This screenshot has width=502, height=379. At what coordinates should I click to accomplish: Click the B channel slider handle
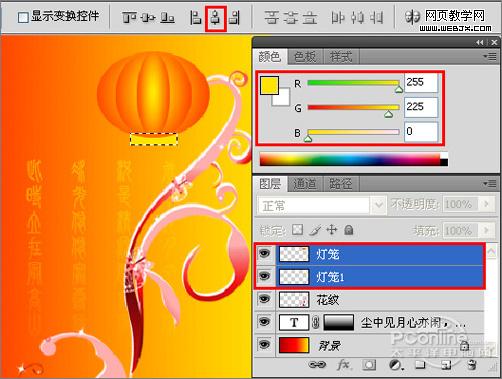click(308, 139)
